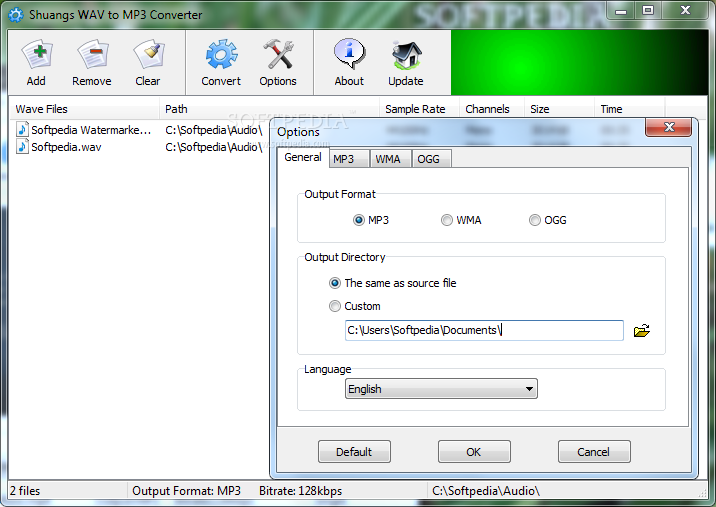Click the Update house icon
Viewport: 716px width, 507px height.
406,55
